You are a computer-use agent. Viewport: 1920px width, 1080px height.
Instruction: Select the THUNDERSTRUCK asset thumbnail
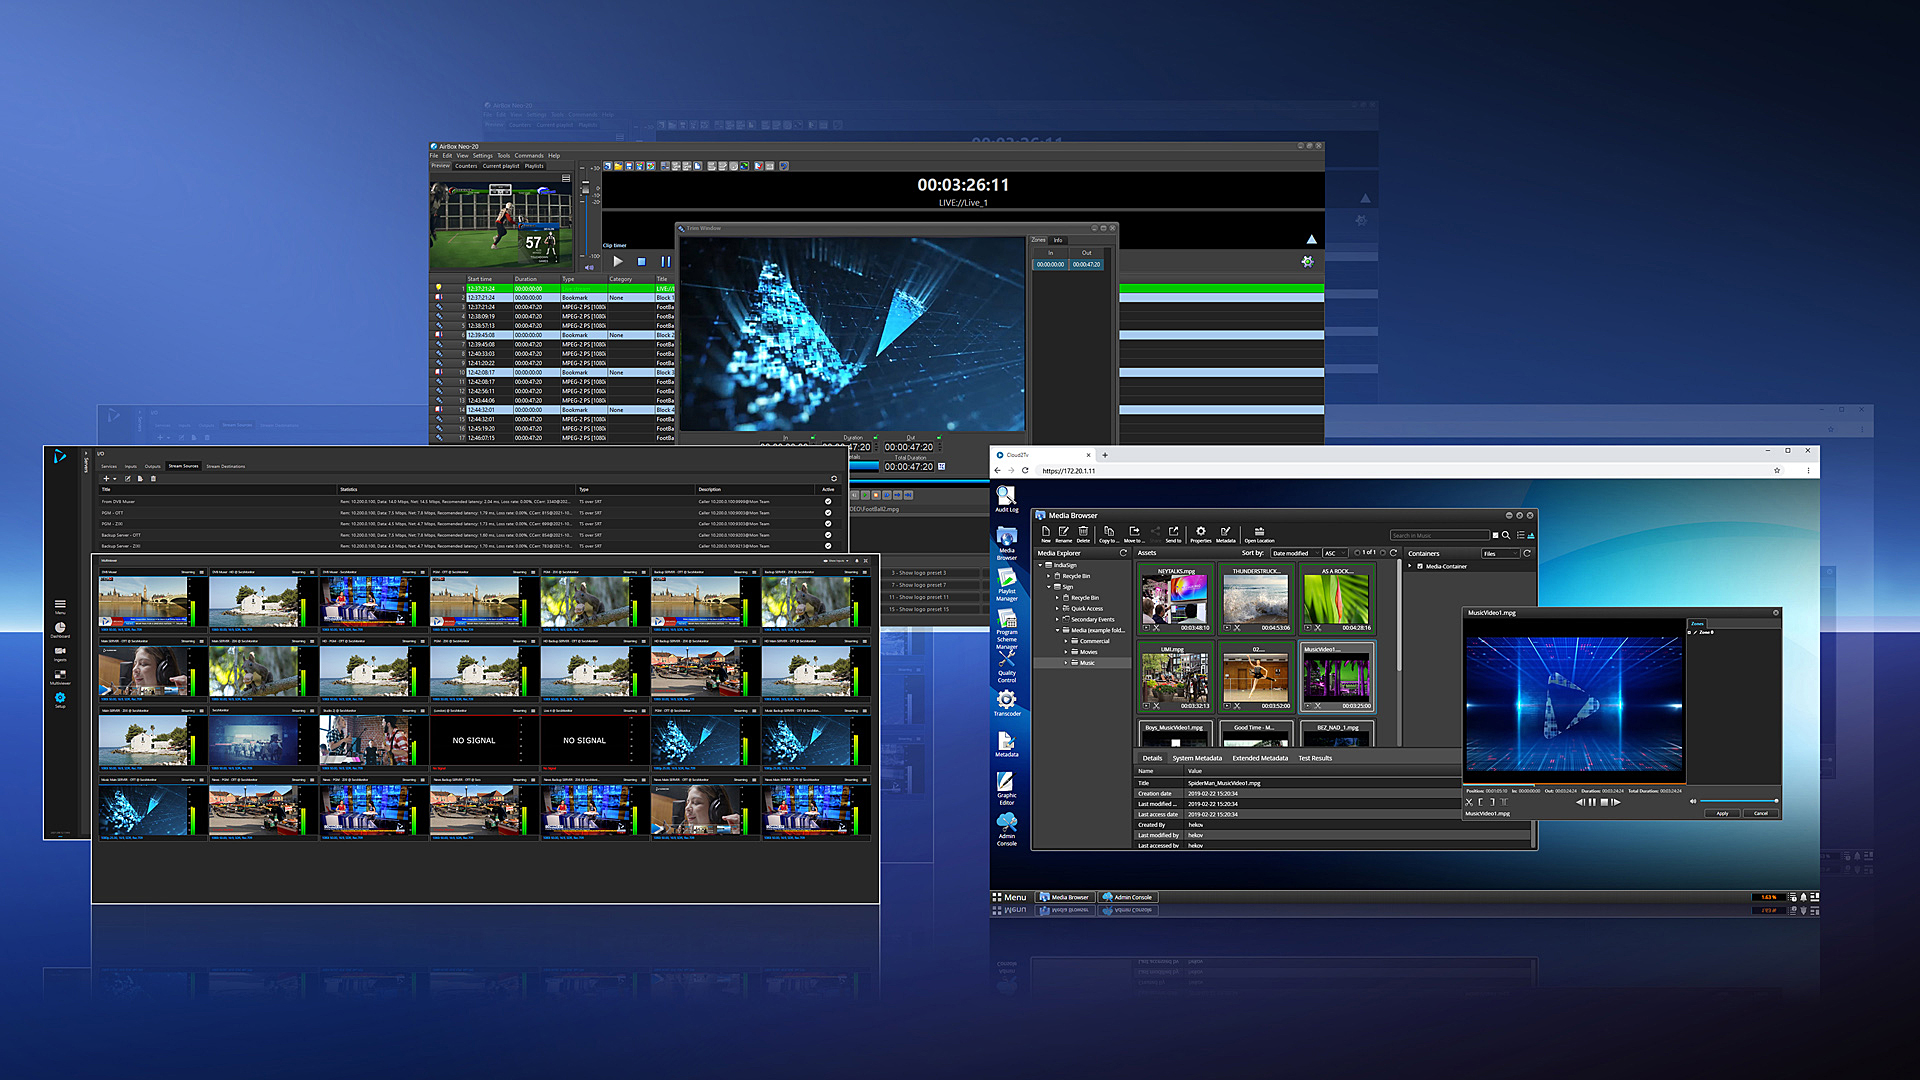coord(1256,600)
